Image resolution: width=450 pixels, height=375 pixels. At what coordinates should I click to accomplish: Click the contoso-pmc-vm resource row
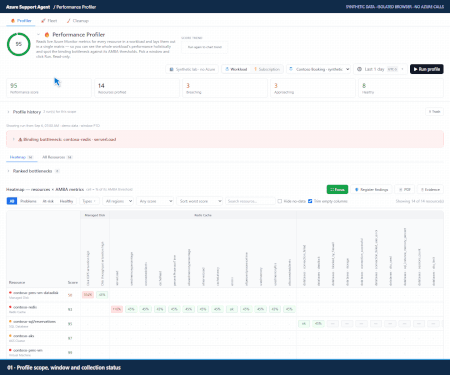click(225, 352)
